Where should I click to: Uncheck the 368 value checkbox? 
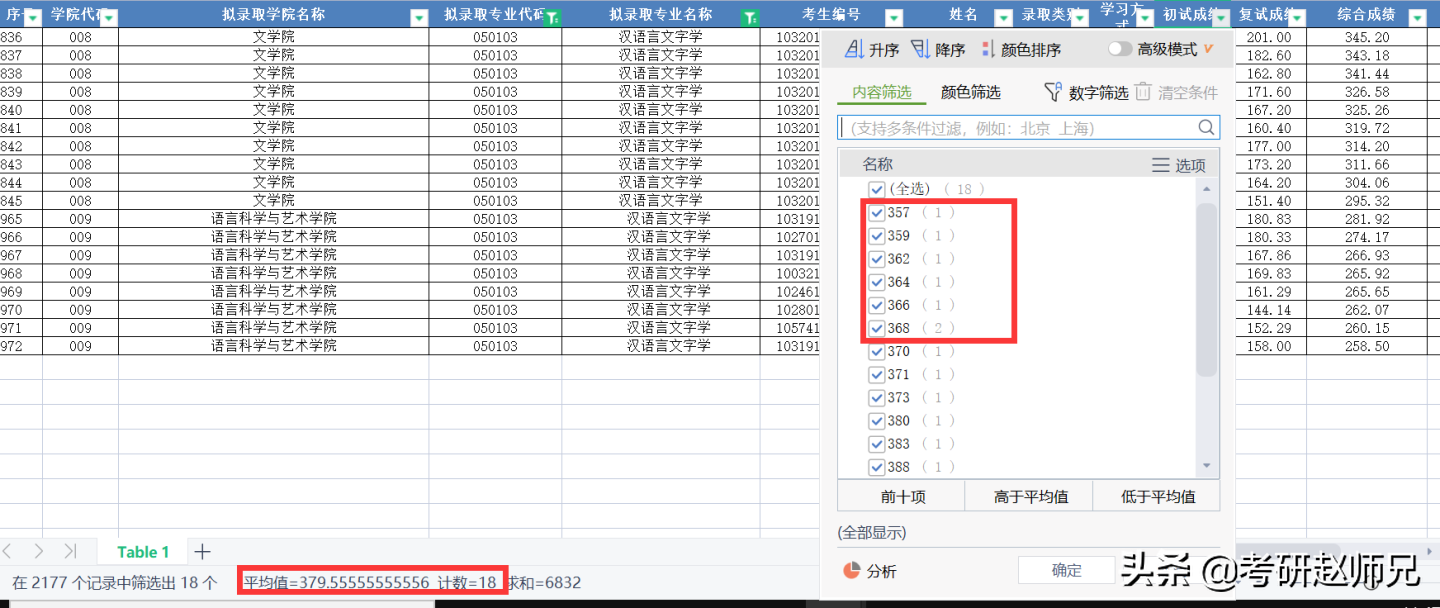tap(877, 328)
